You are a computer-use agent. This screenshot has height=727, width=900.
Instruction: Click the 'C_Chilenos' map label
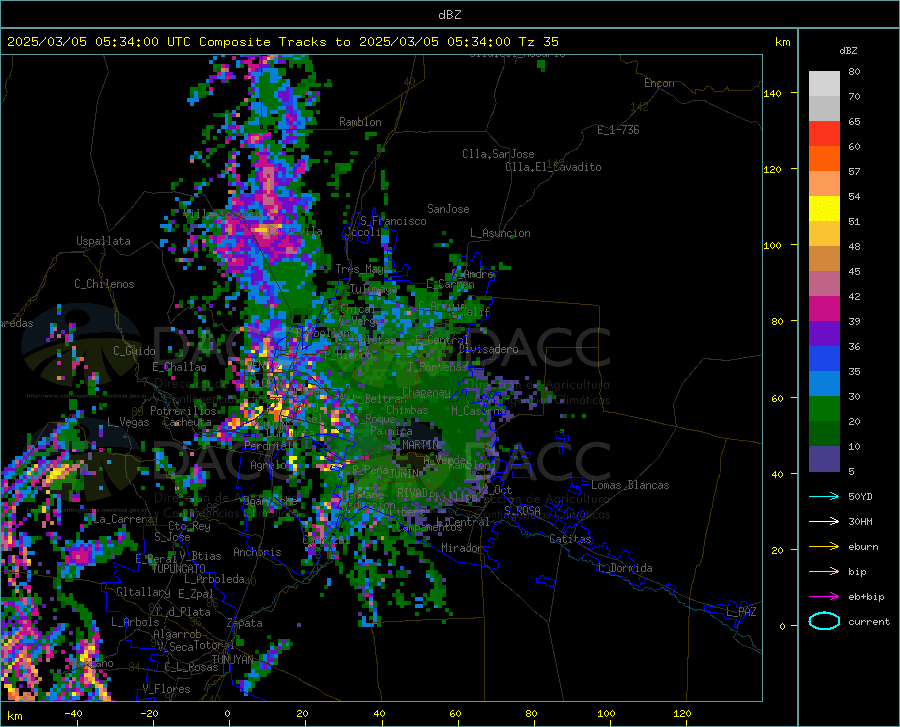pos(104,284)
